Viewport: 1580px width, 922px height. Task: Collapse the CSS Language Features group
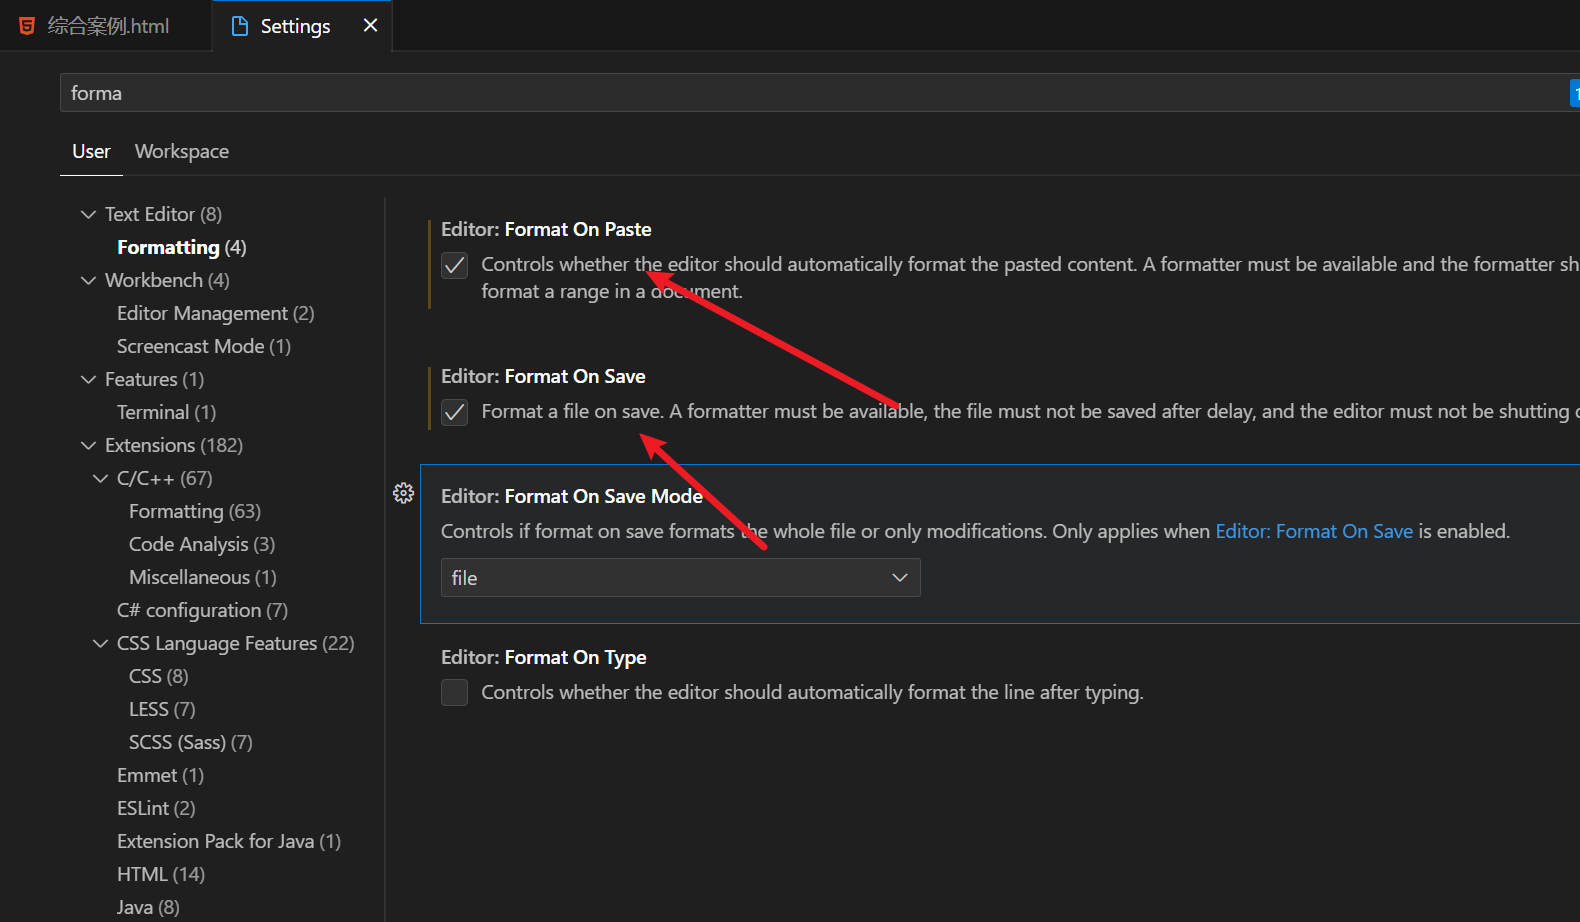pos(101,643)
